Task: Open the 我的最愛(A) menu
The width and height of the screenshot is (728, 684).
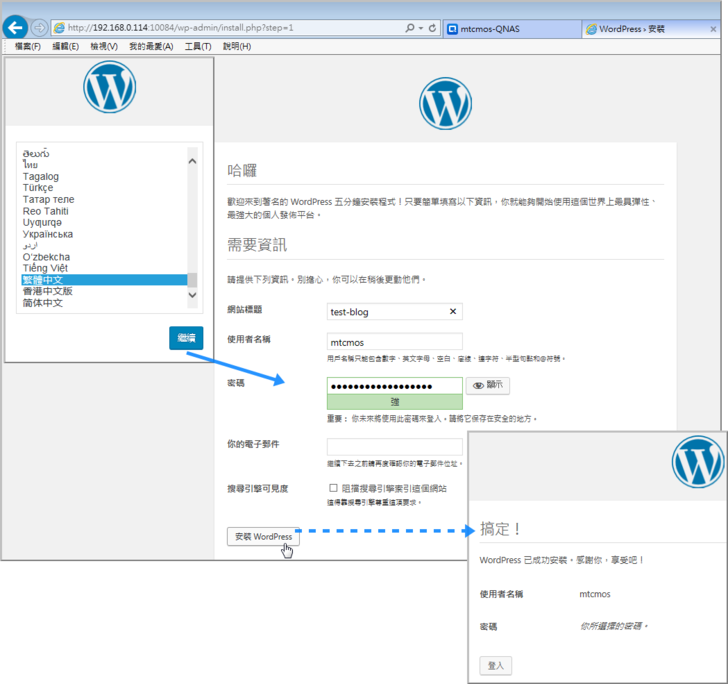Action: point(151,46)
